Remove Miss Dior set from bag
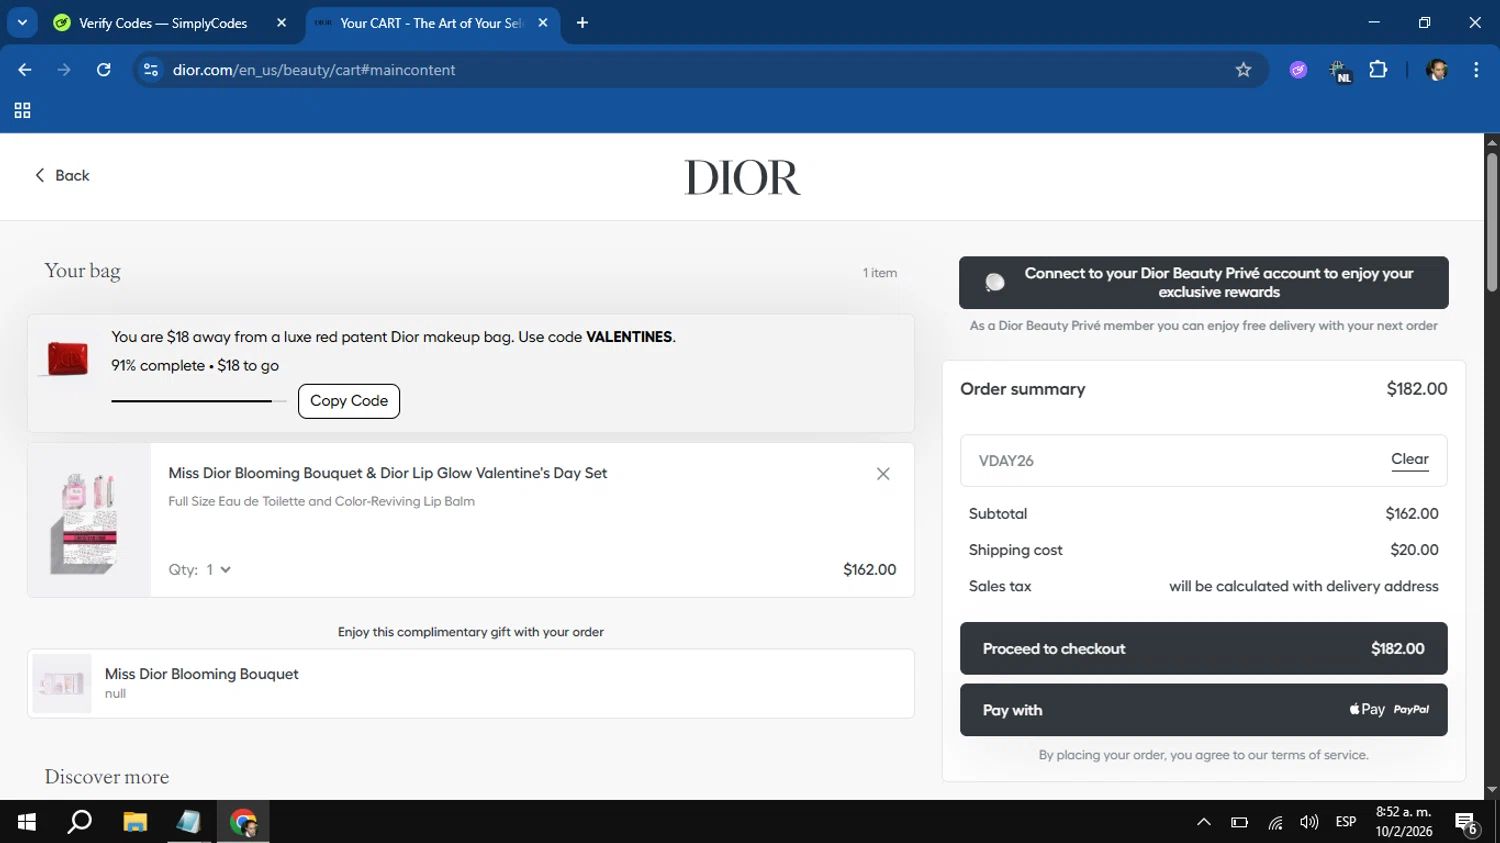1500x843 pixels. click(883, 474)
